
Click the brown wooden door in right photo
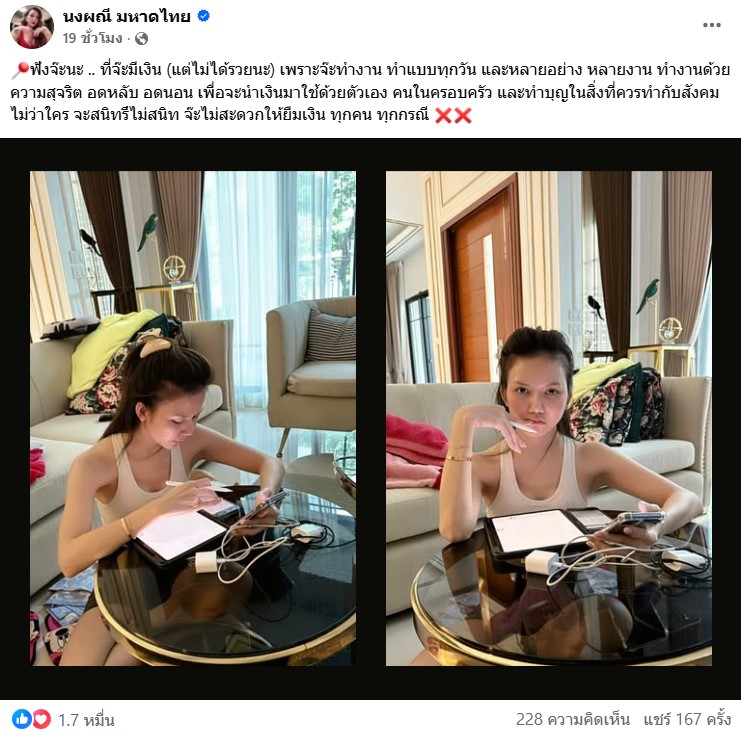point(482,284)
